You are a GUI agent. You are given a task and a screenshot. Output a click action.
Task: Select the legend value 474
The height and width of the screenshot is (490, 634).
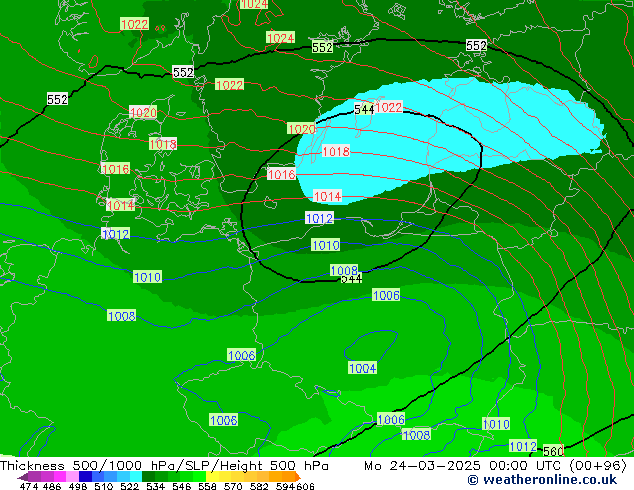click(29, 486)
